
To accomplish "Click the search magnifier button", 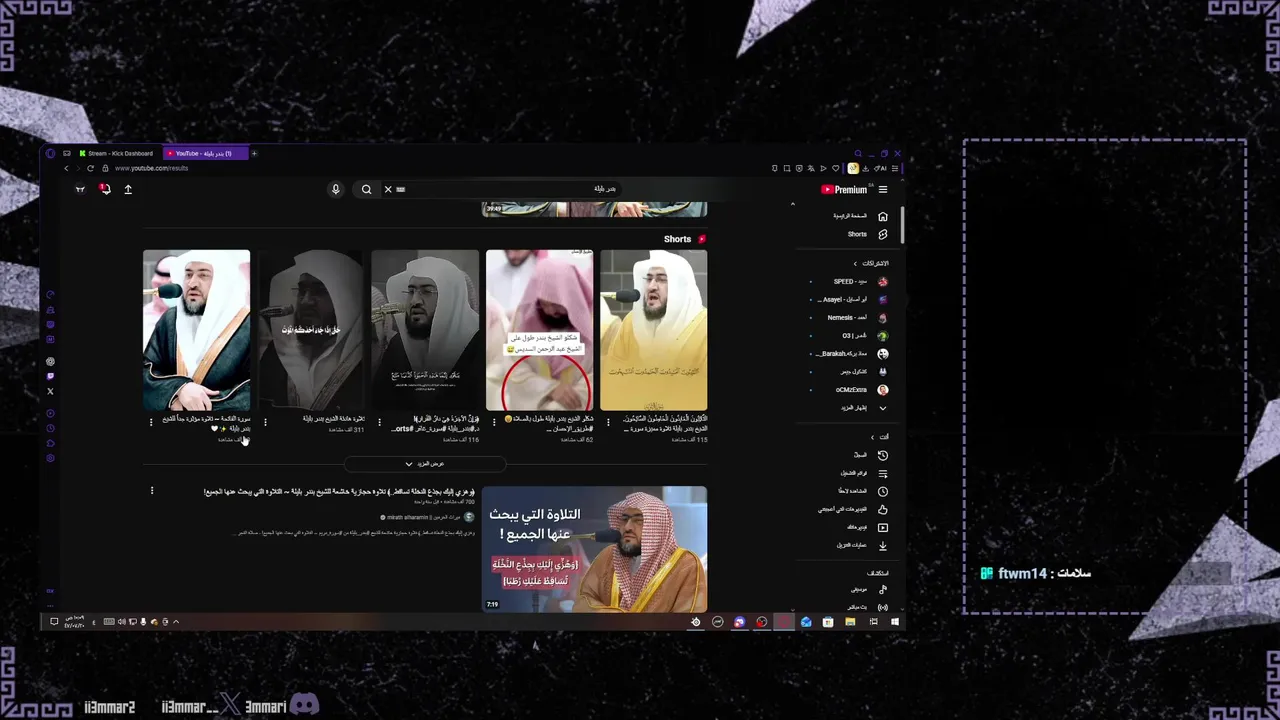I will click(x=366, y=189).
